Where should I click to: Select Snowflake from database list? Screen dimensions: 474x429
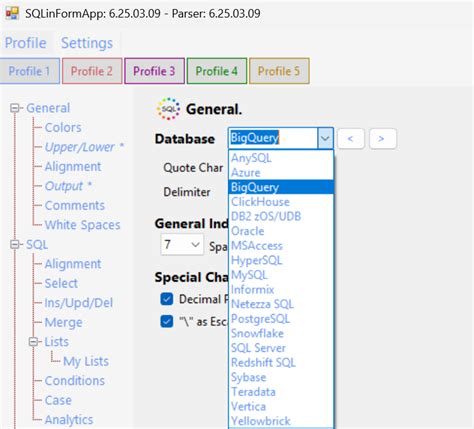click(281, 333)
